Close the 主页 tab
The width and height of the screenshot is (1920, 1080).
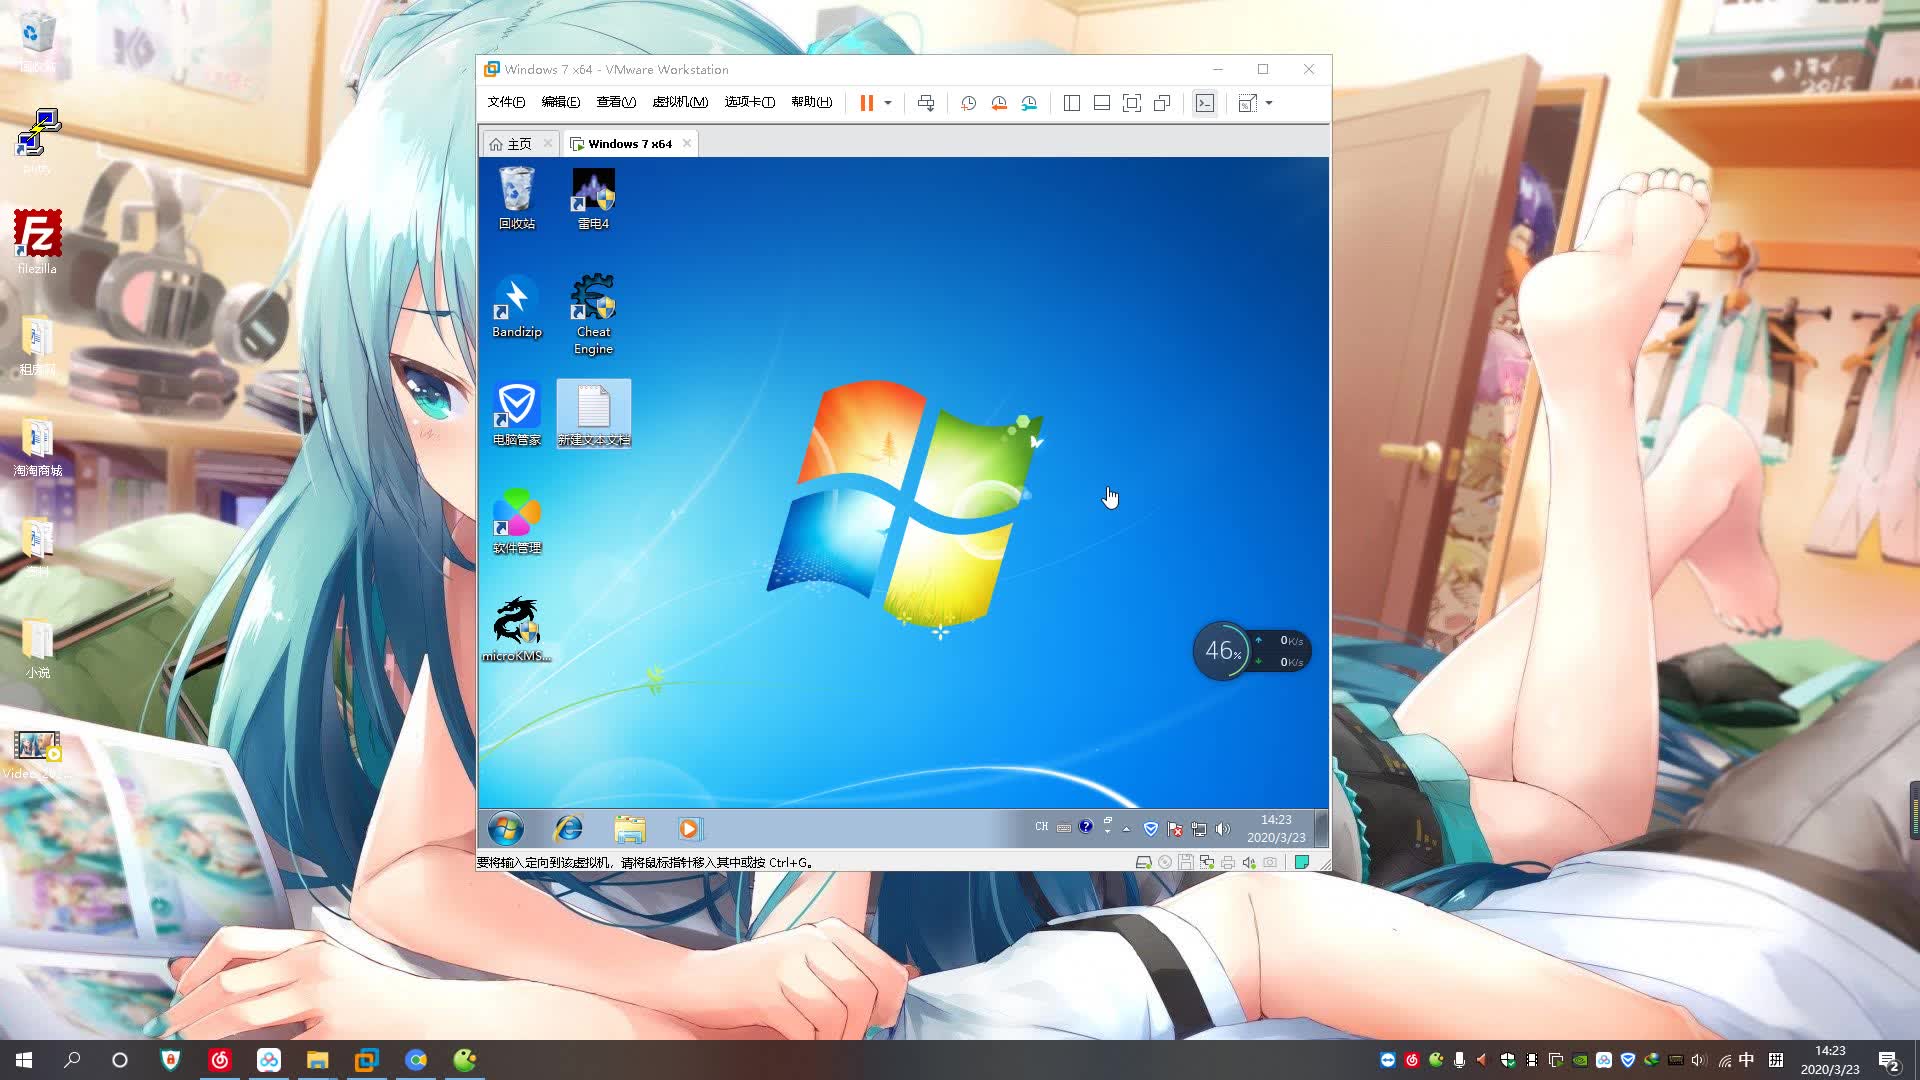point(548,143)
